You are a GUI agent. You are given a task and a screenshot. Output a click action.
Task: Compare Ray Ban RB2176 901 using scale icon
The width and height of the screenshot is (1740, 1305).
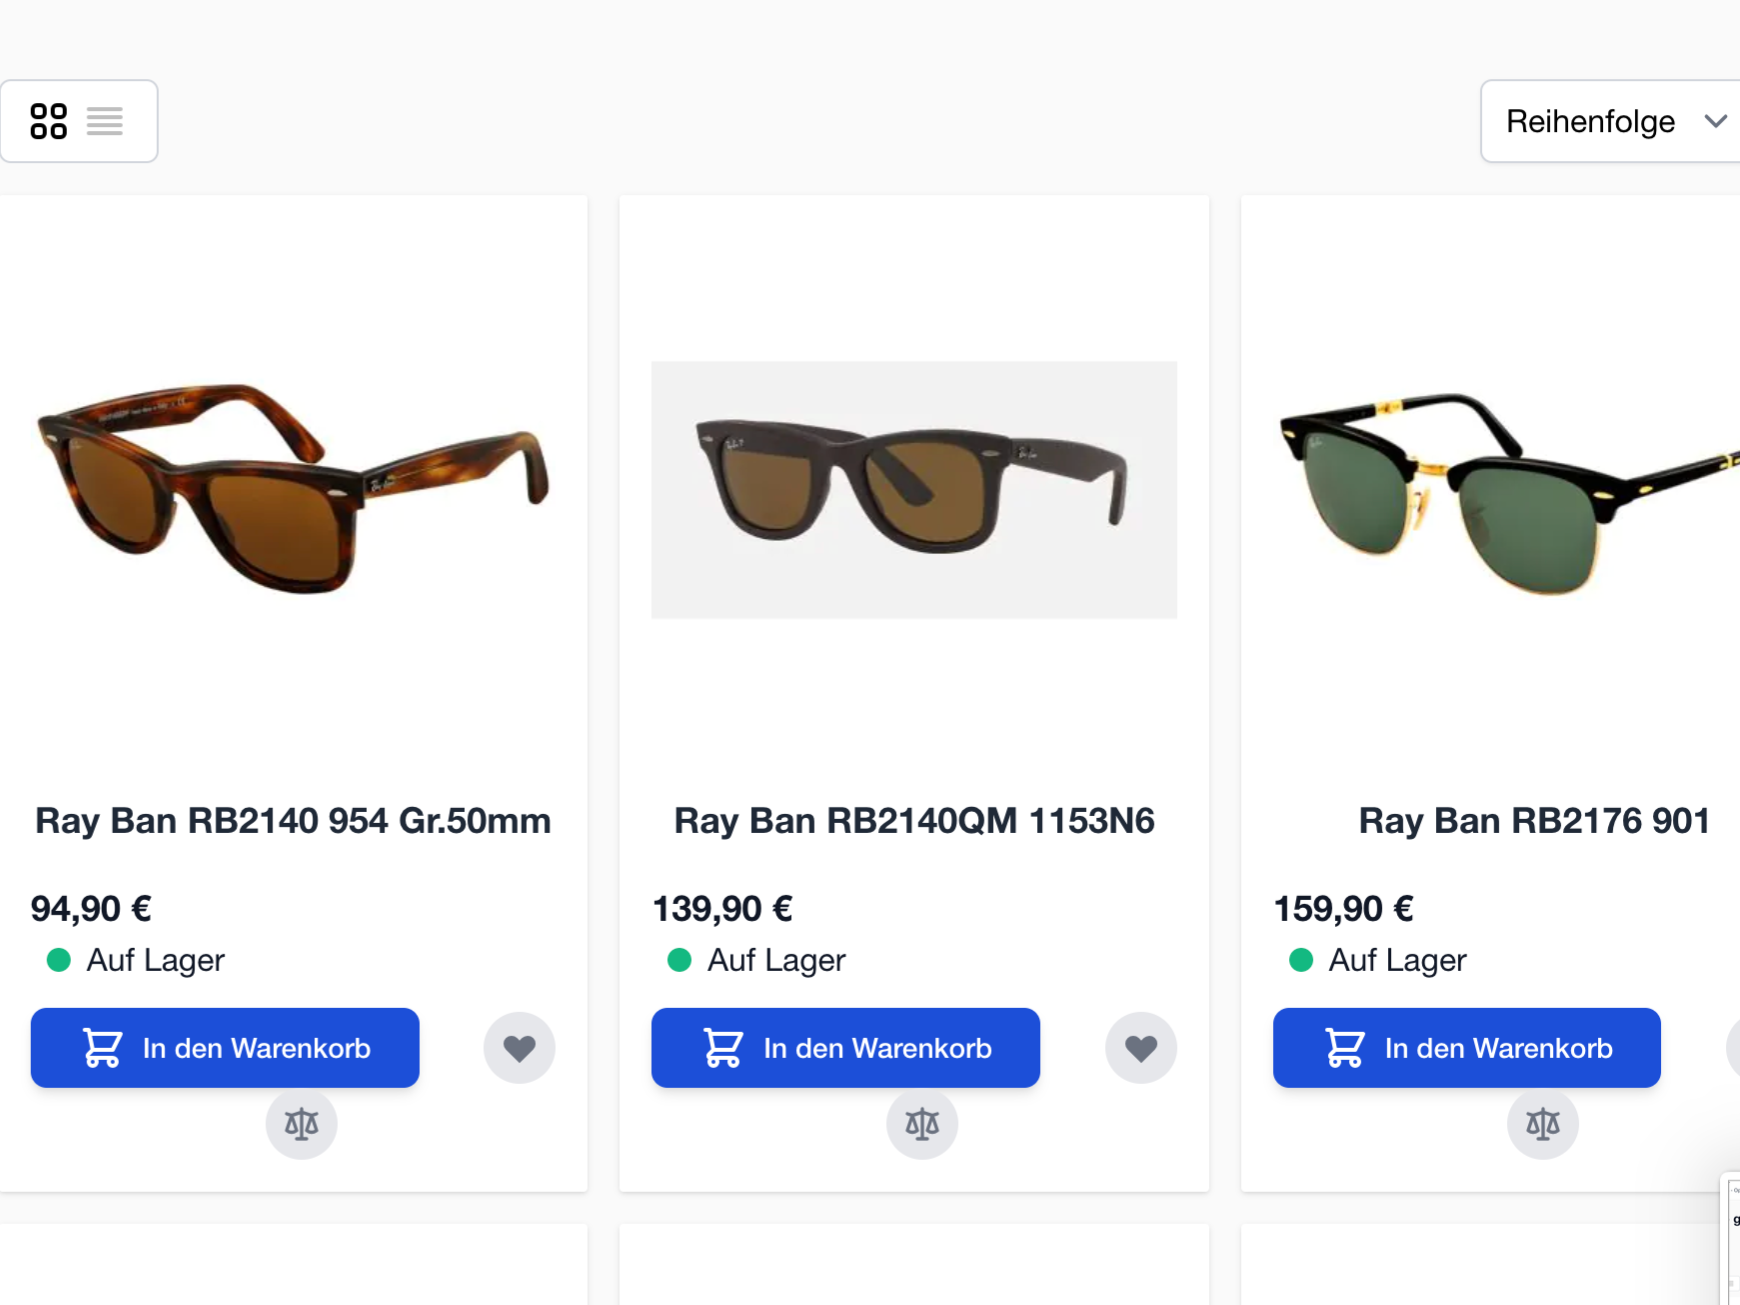click(1543, 1124)
